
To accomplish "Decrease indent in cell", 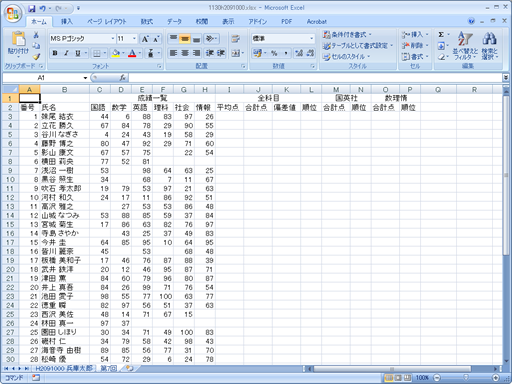I will (209, 53).
